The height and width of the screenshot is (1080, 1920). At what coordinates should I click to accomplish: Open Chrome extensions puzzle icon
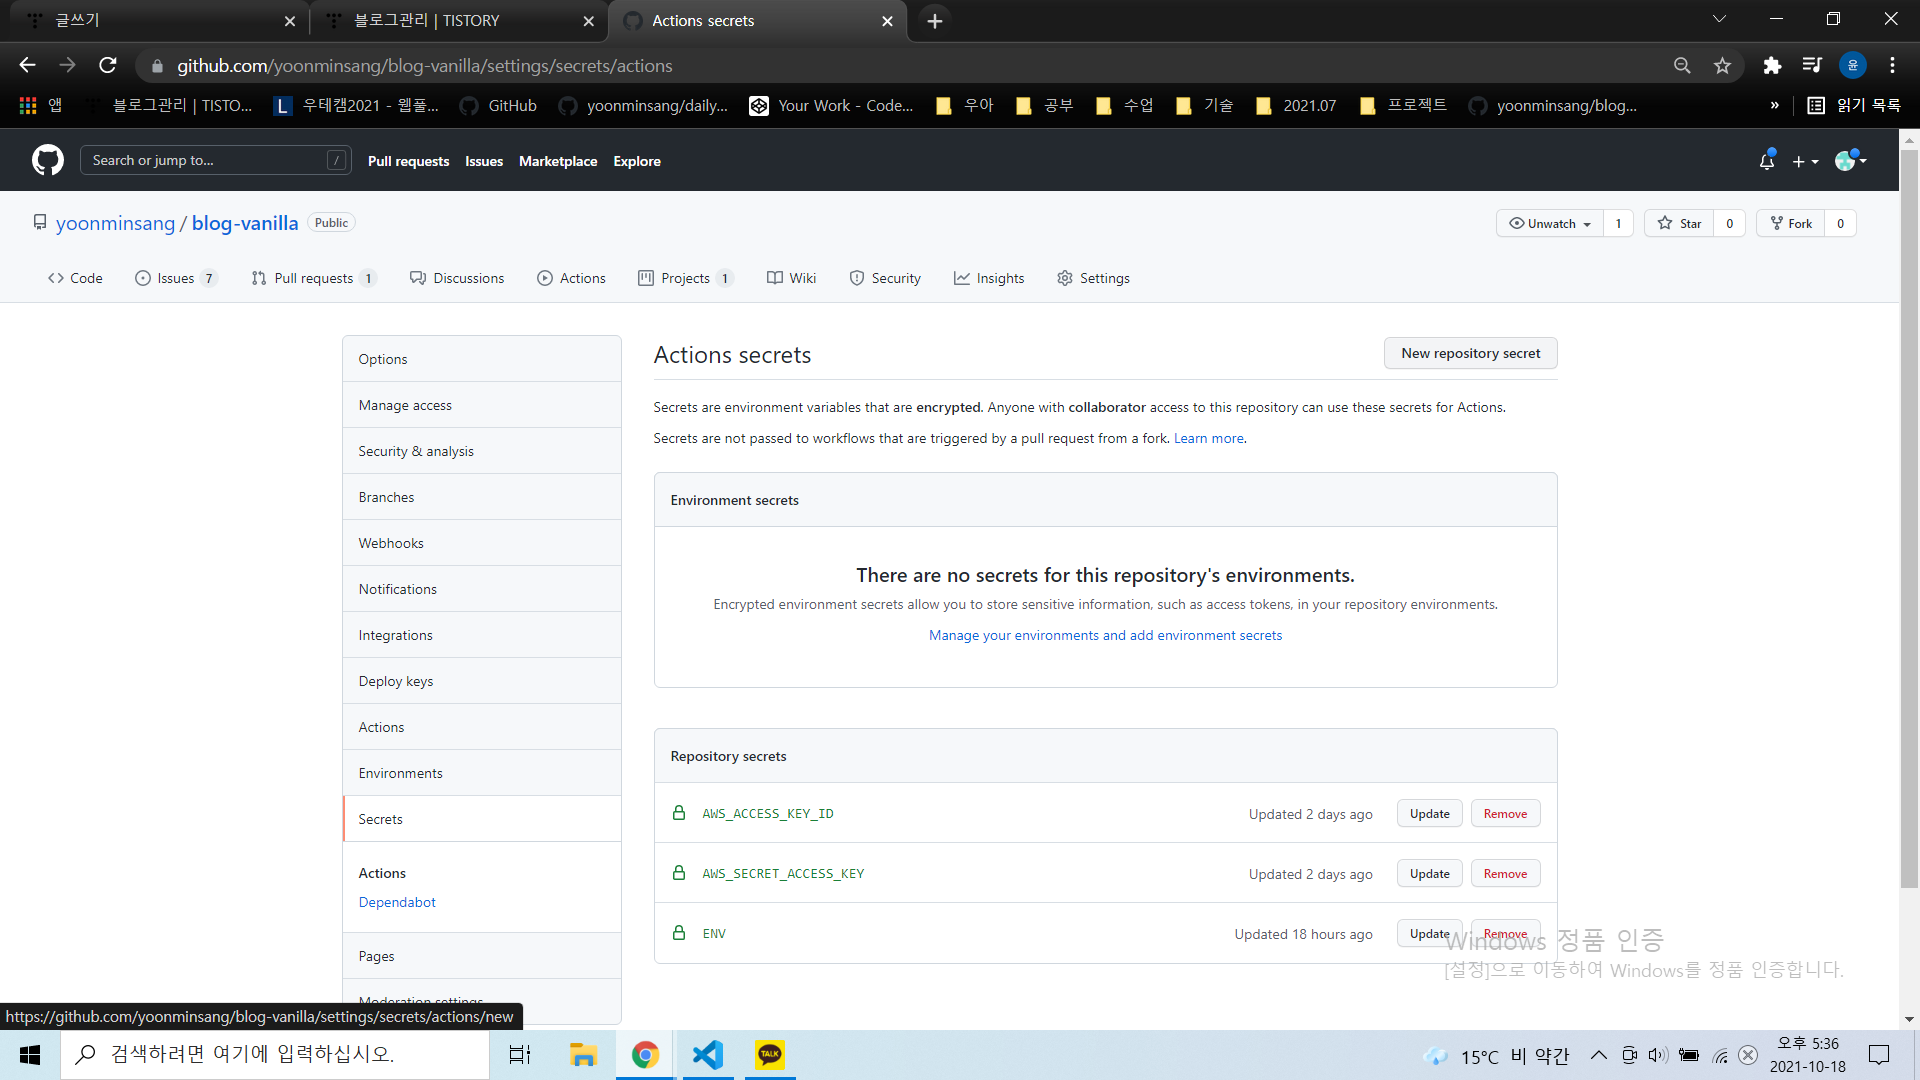(1772, 66)
